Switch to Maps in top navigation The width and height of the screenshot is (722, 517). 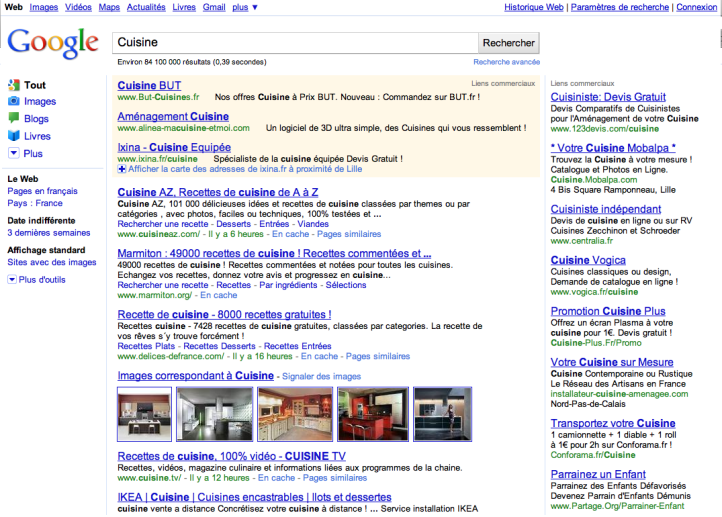[109, 7]
